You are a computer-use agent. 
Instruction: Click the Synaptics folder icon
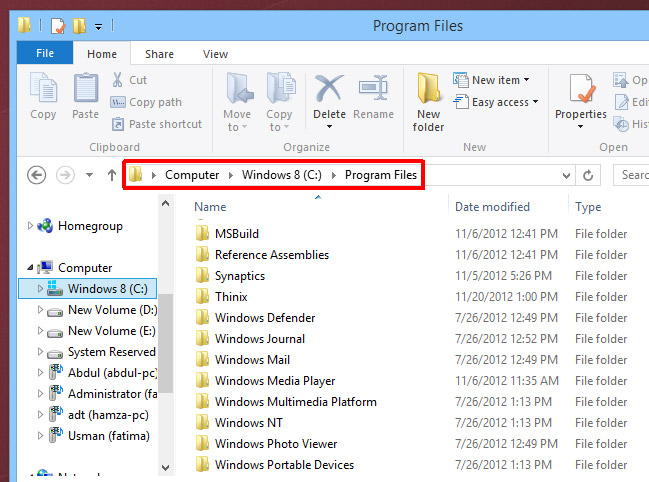(x=202, y=276)
